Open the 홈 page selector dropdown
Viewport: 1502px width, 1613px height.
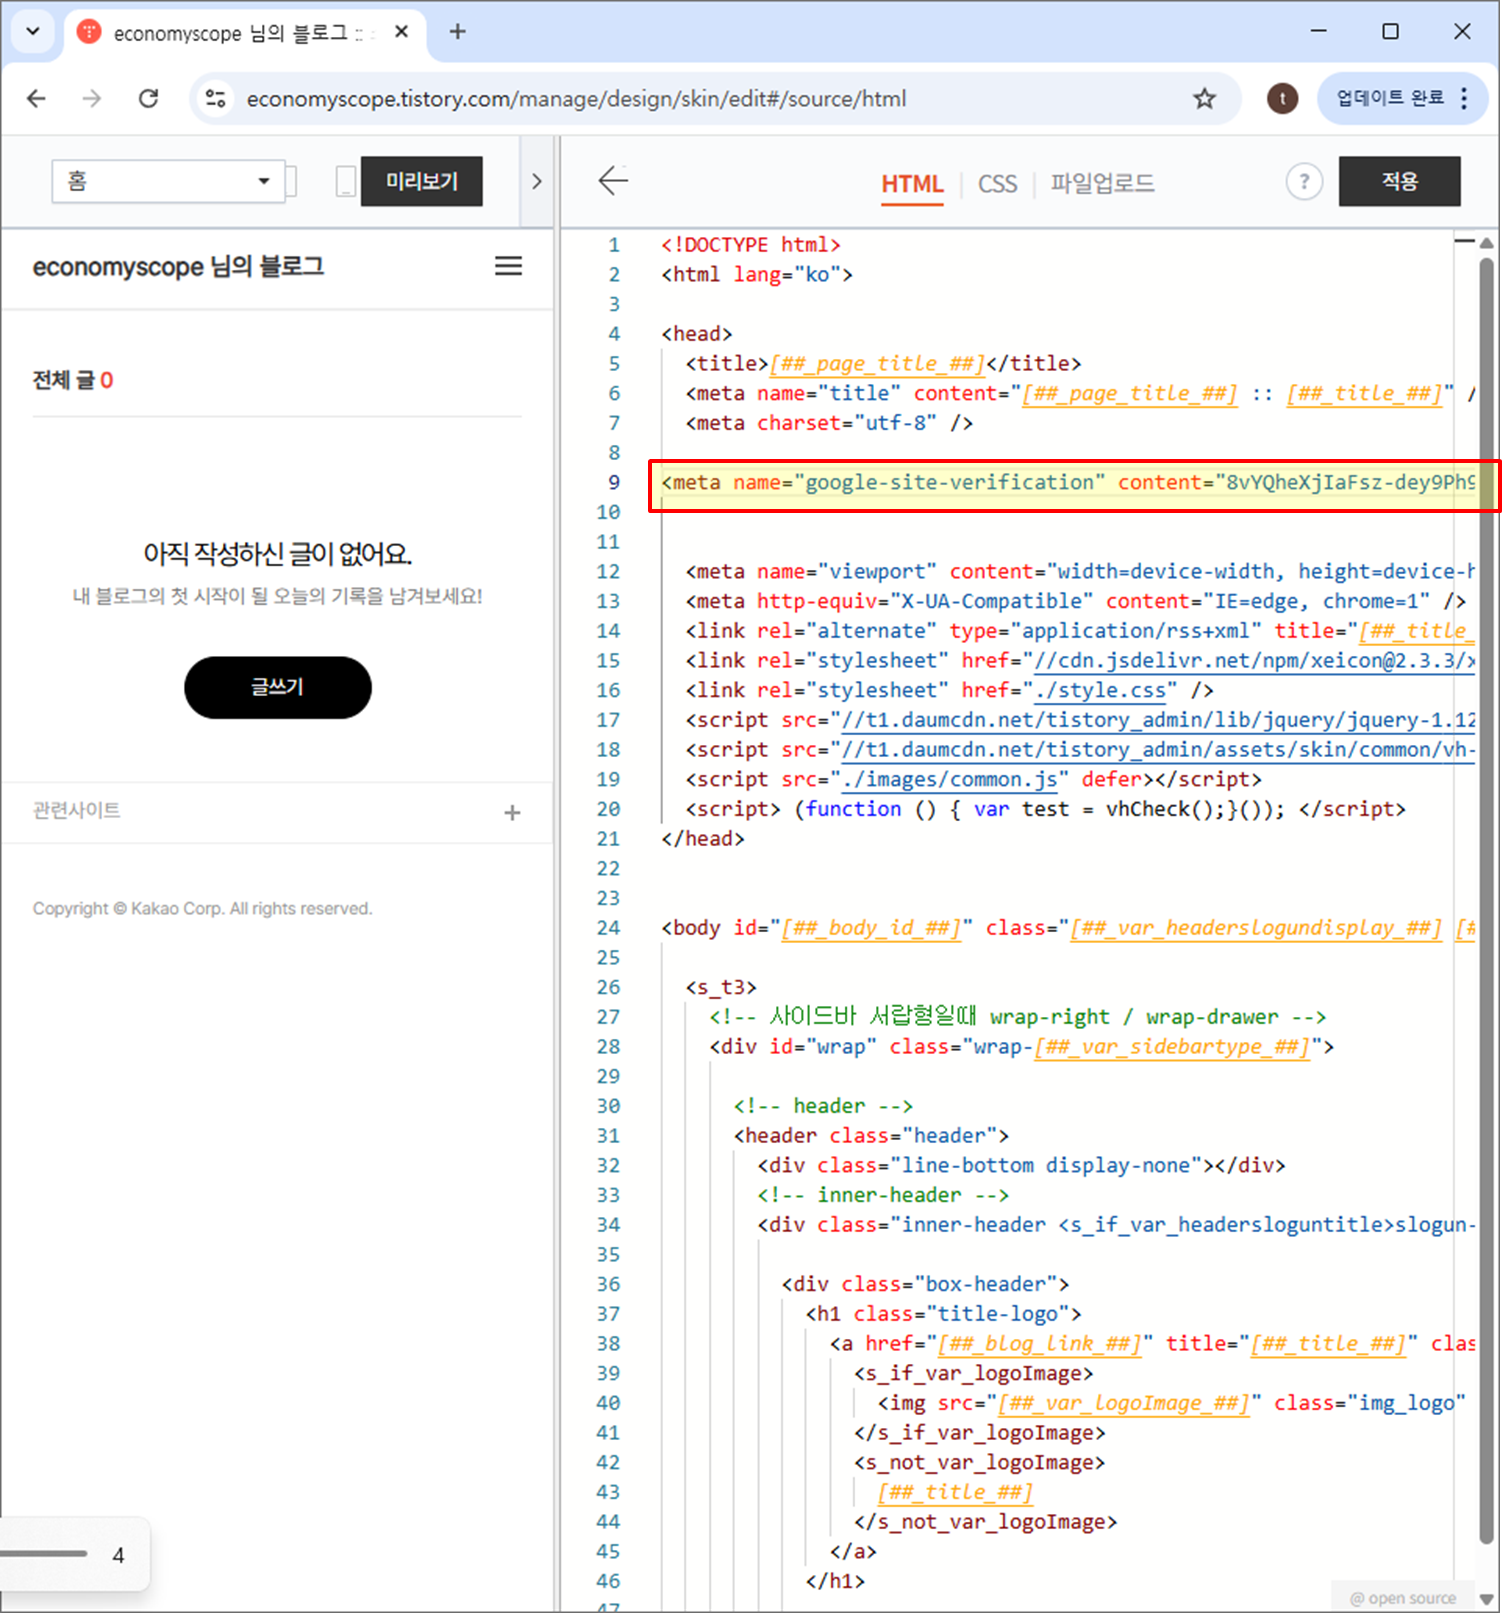point(168,181)
